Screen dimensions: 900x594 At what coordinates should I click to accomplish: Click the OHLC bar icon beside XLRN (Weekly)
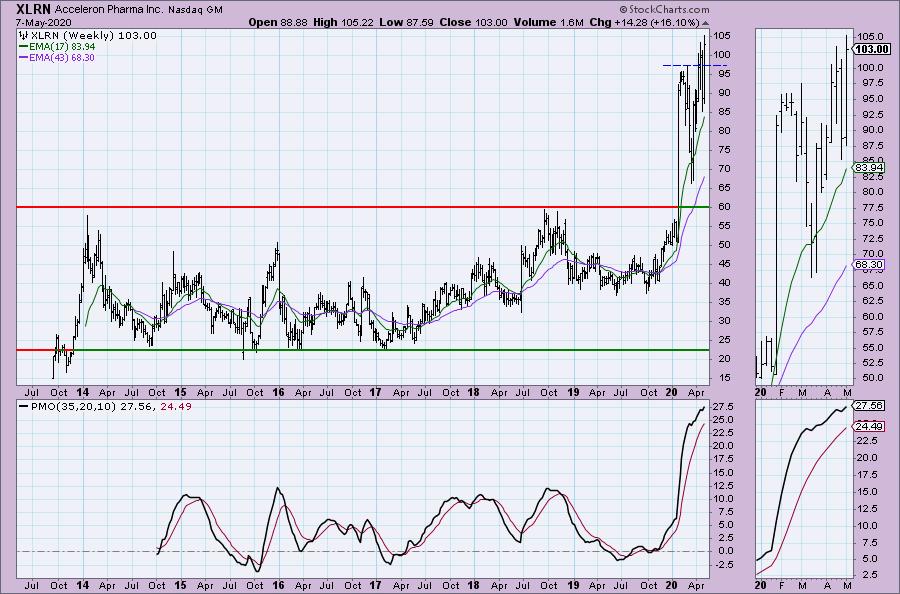(24, 35)
